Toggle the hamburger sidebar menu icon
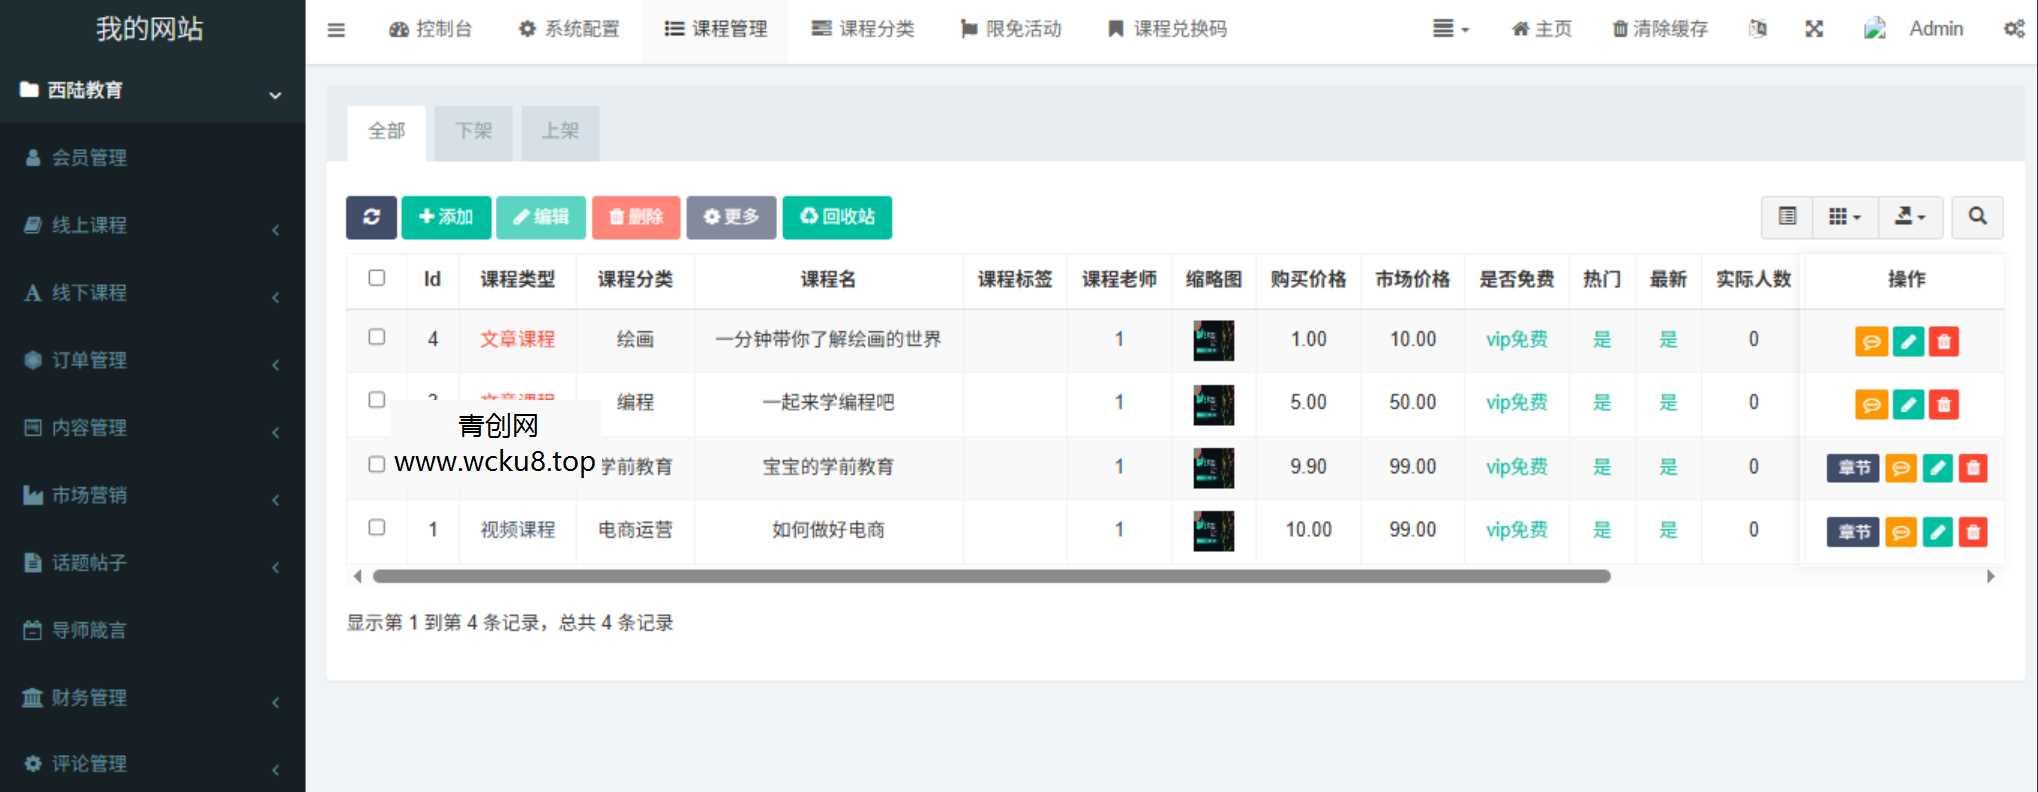2038x792 pixels. [x=336, y=30]
